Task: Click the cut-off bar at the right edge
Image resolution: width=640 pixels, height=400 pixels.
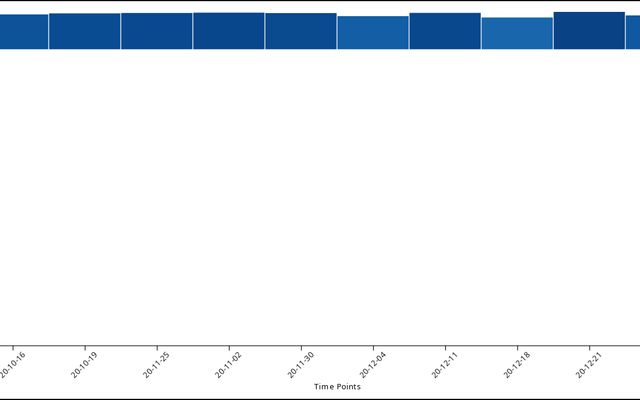Action: click(632, 32)
